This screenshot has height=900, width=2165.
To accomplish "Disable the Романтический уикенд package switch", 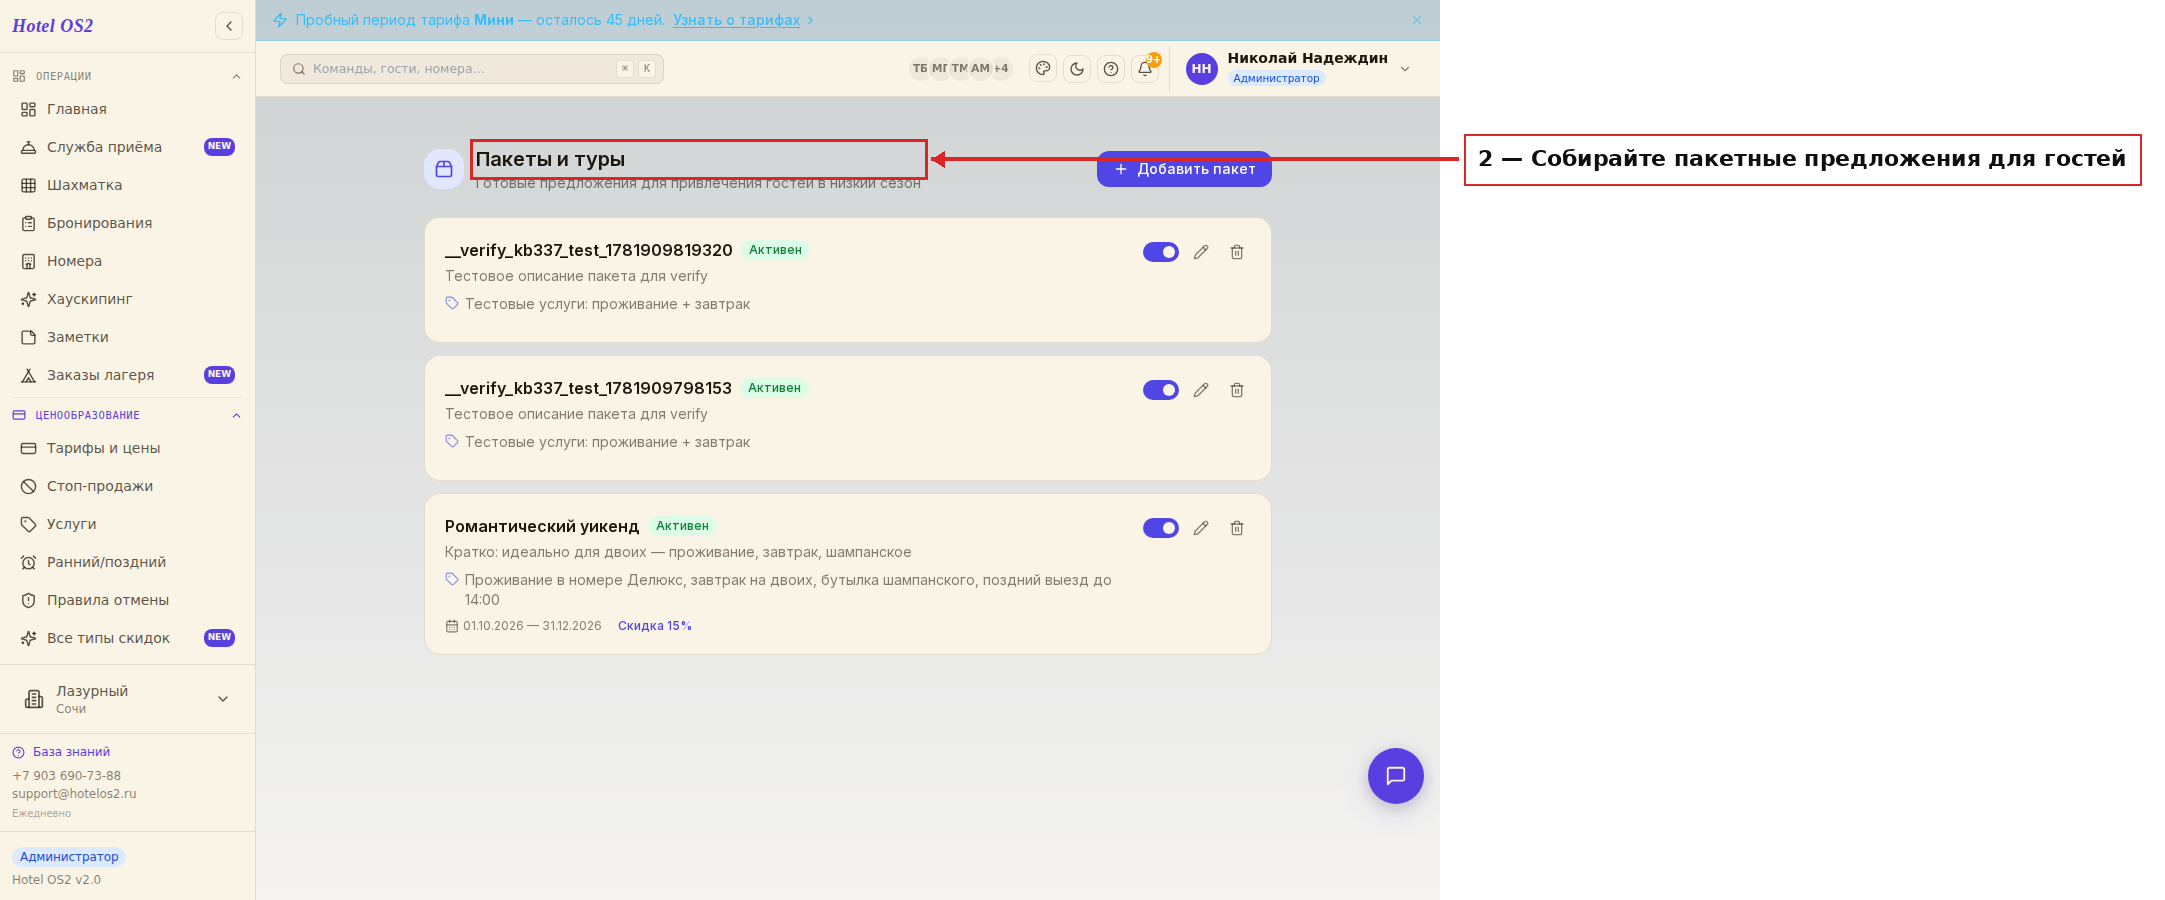I will 1161,528.
